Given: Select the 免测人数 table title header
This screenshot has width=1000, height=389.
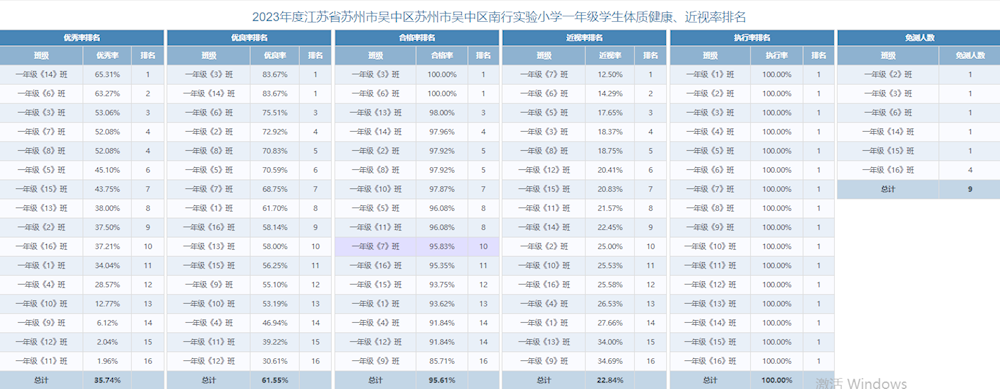Looking at the screenshot, I should pos(919,38).
